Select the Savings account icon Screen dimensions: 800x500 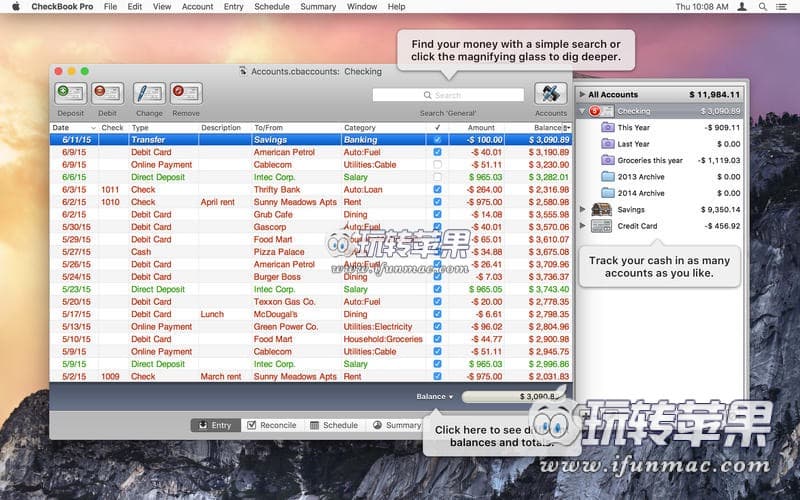coord(601,209)
